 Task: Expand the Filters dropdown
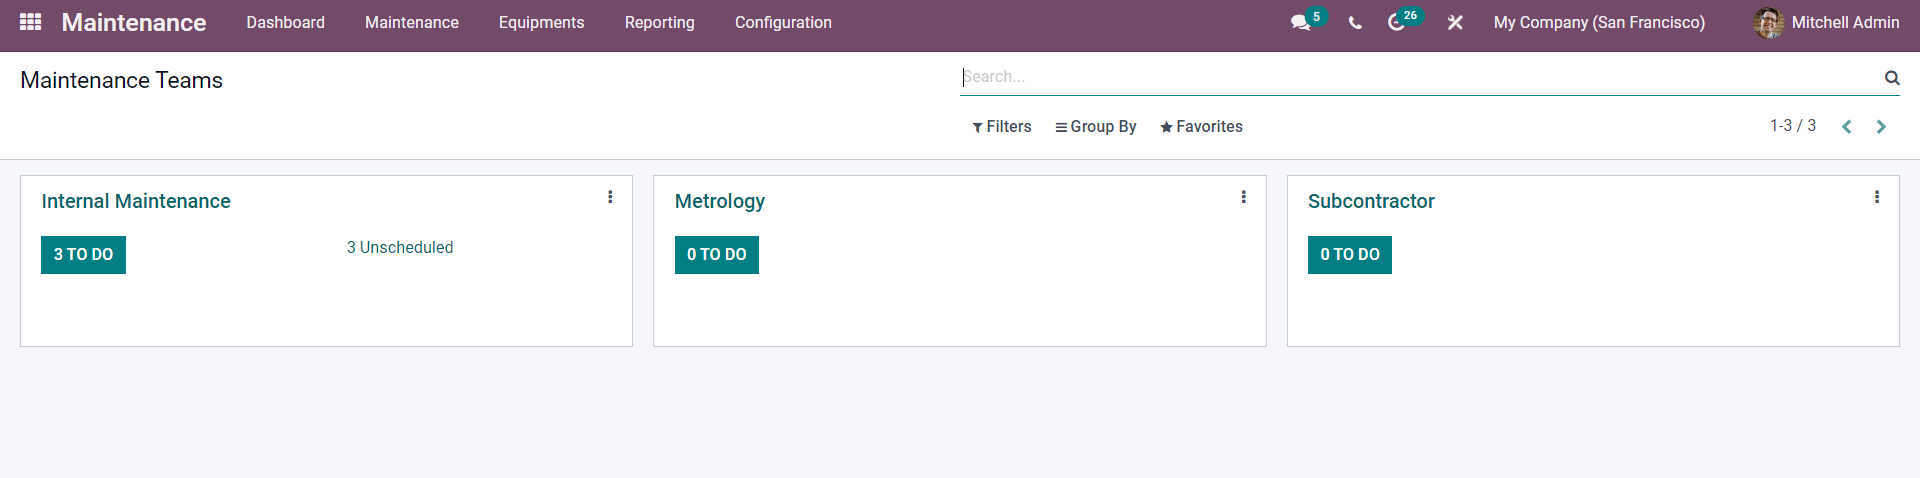point(1002,127)
